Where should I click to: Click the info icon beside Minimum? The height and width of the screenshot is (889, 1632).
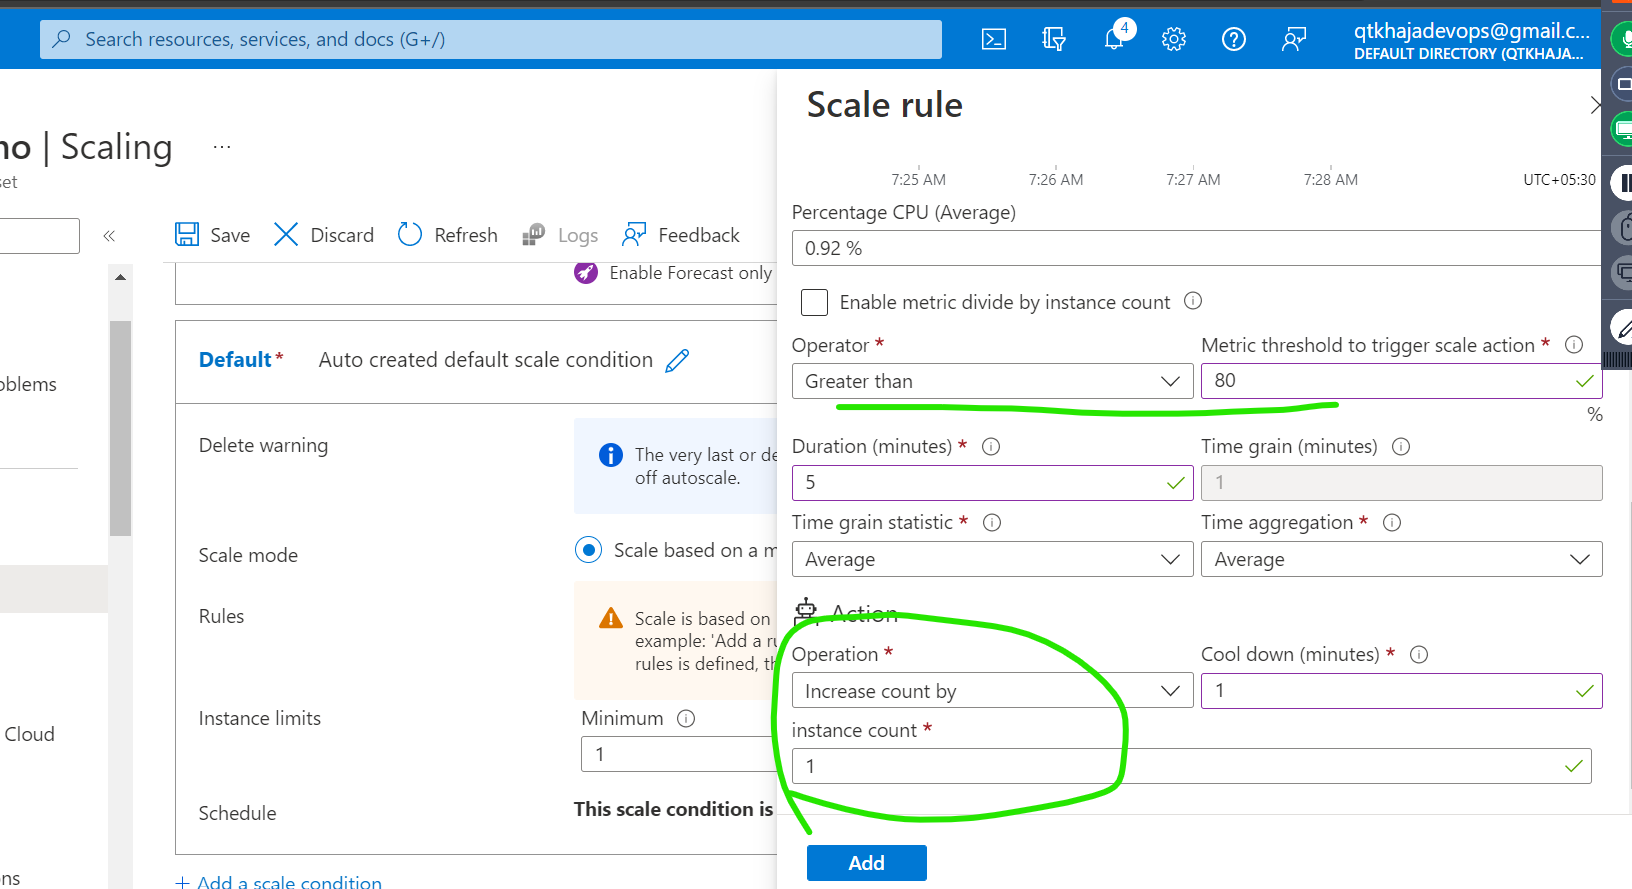coord(686,718)
